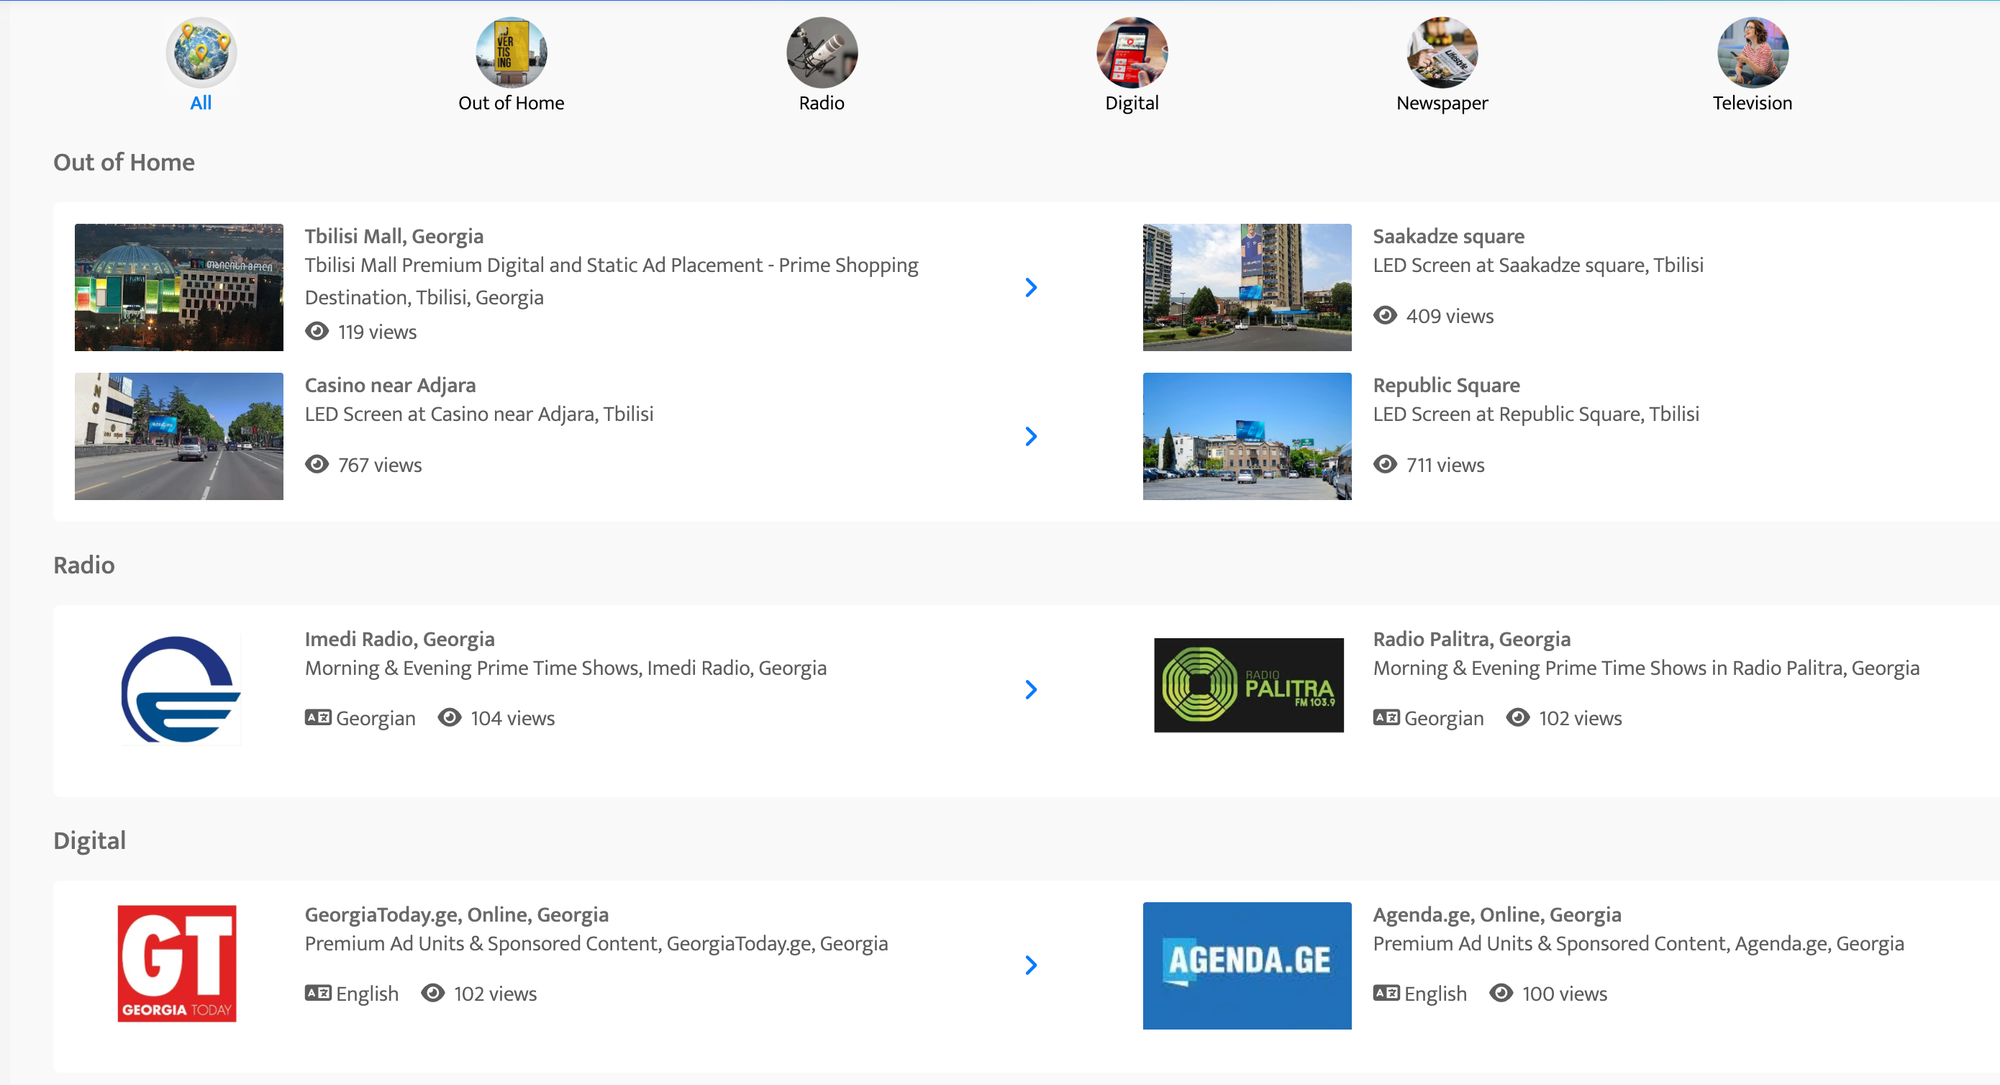This screenshot has height=1085, width=2000.
Task: Click the Imedi Radio logo
Action: (180, 689)
